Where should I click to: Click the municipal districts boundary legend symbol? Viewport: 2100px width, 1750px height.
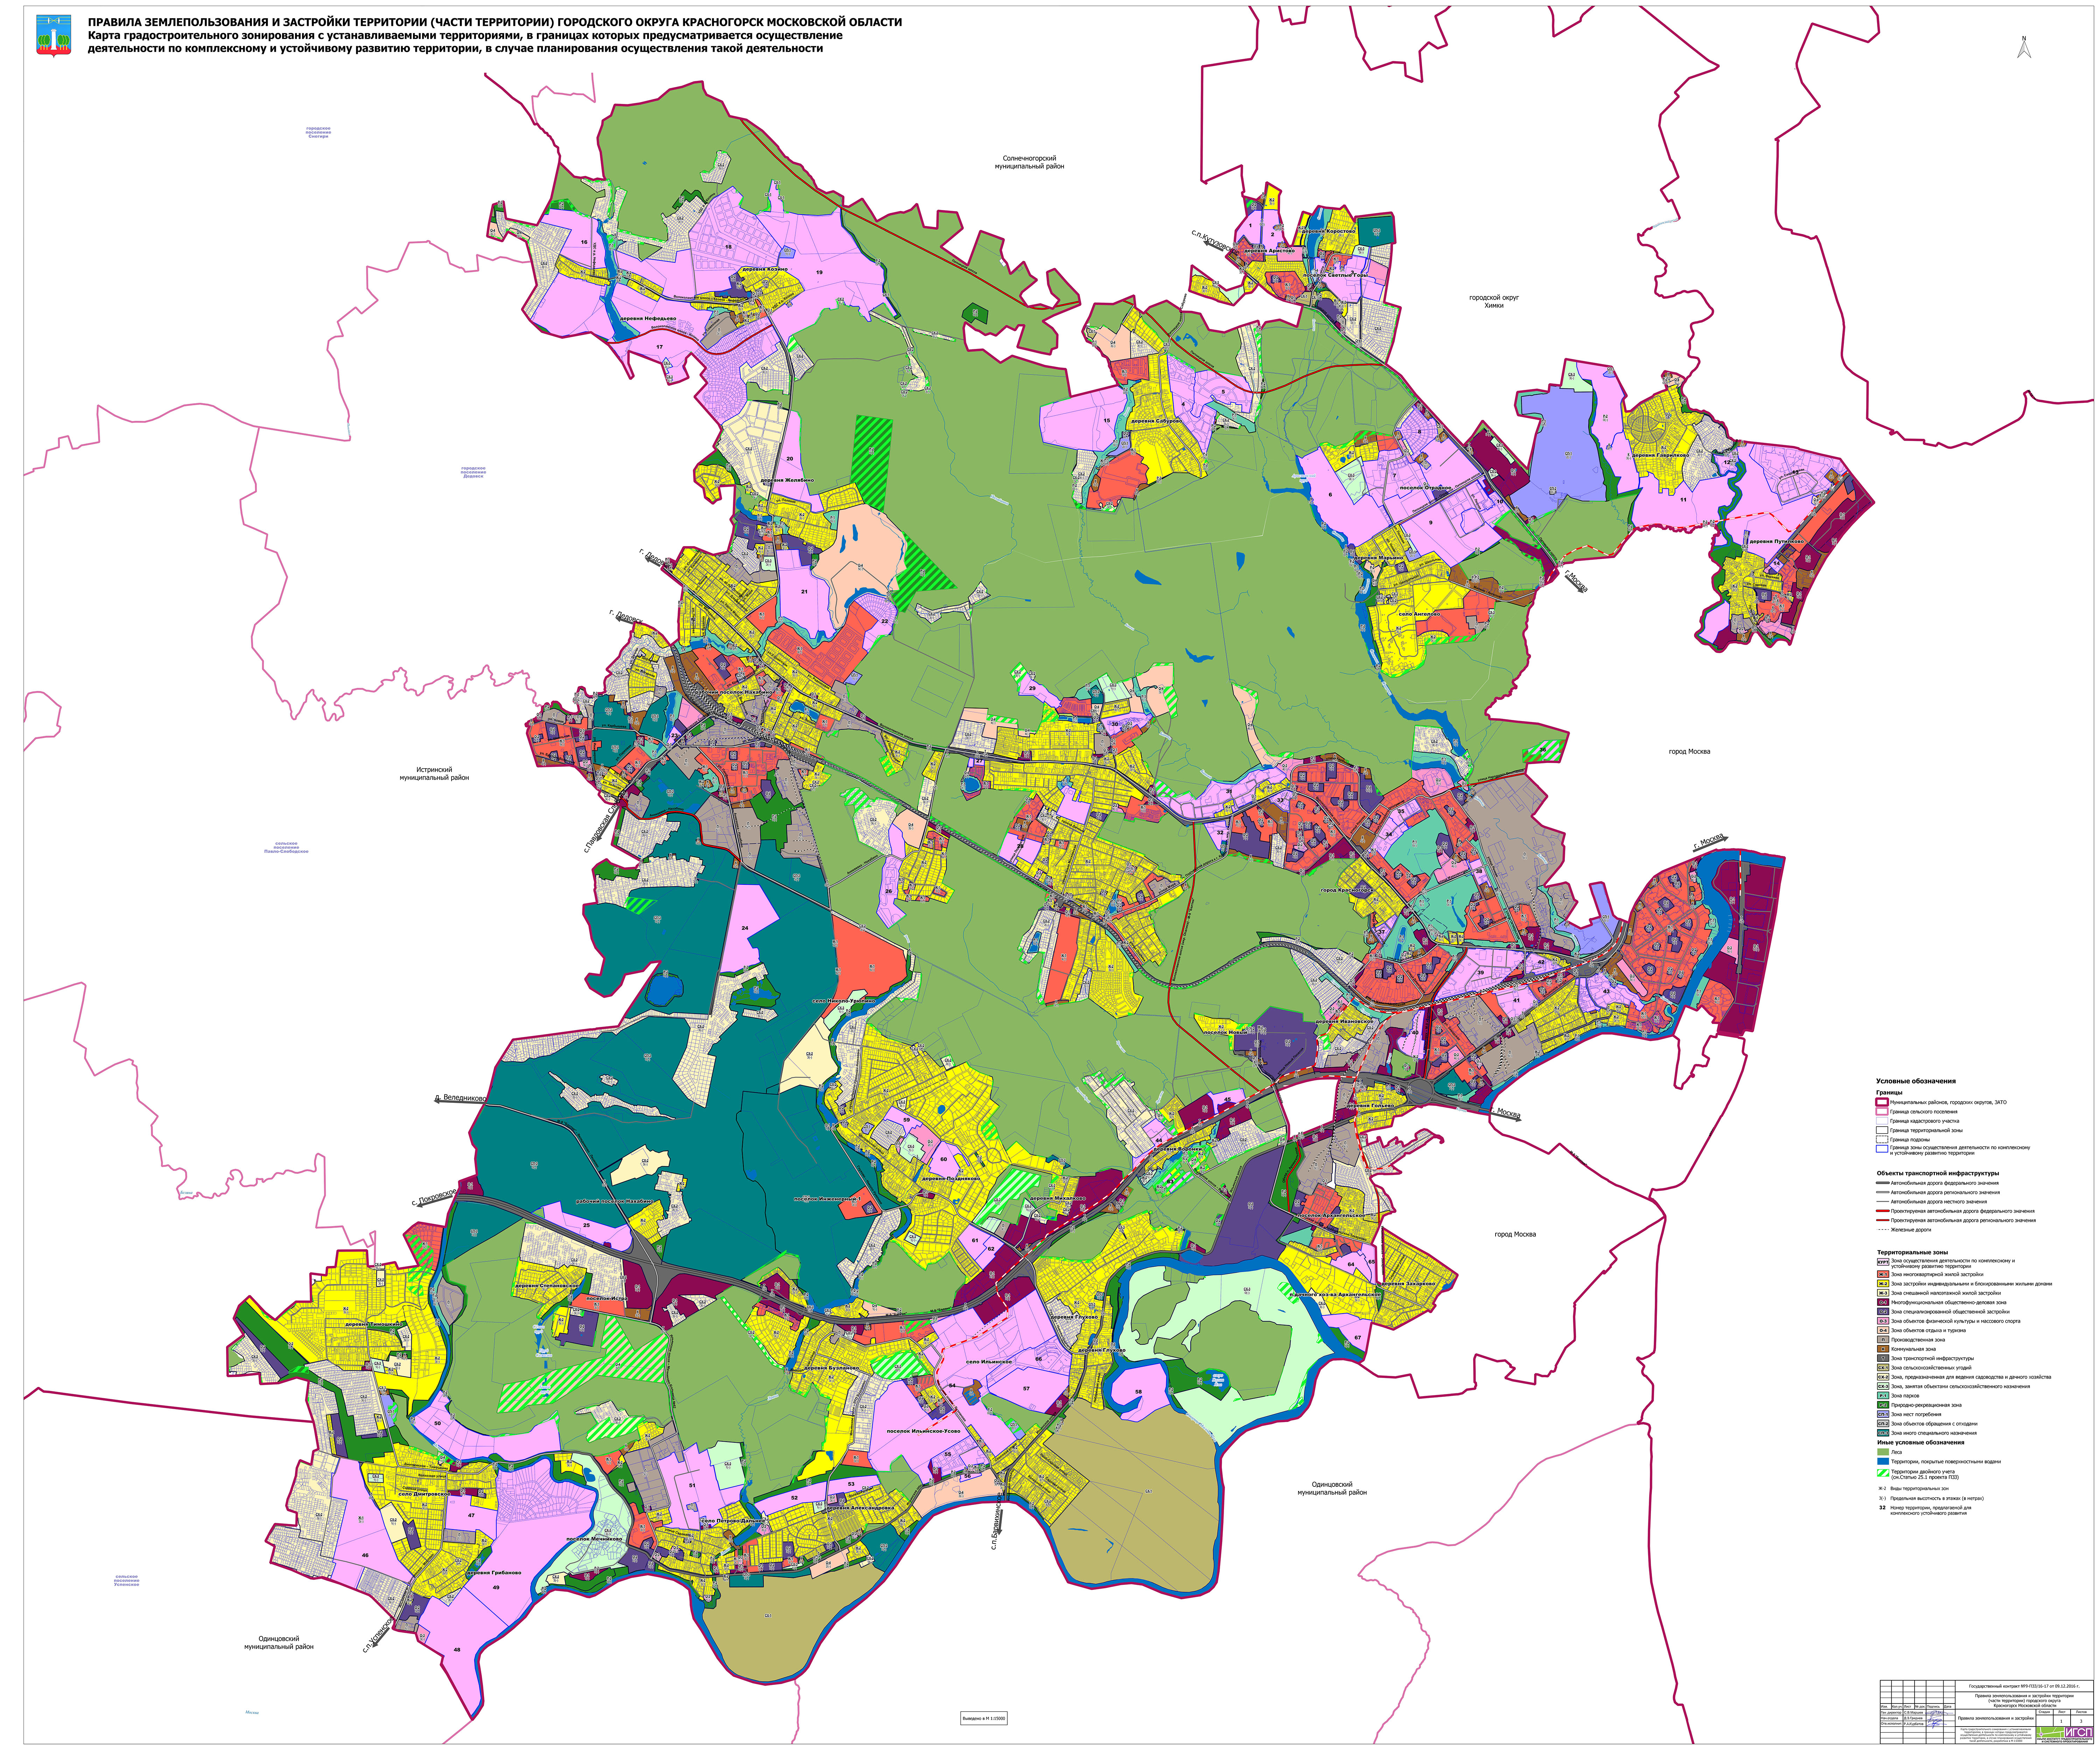pos(1882,1102)
